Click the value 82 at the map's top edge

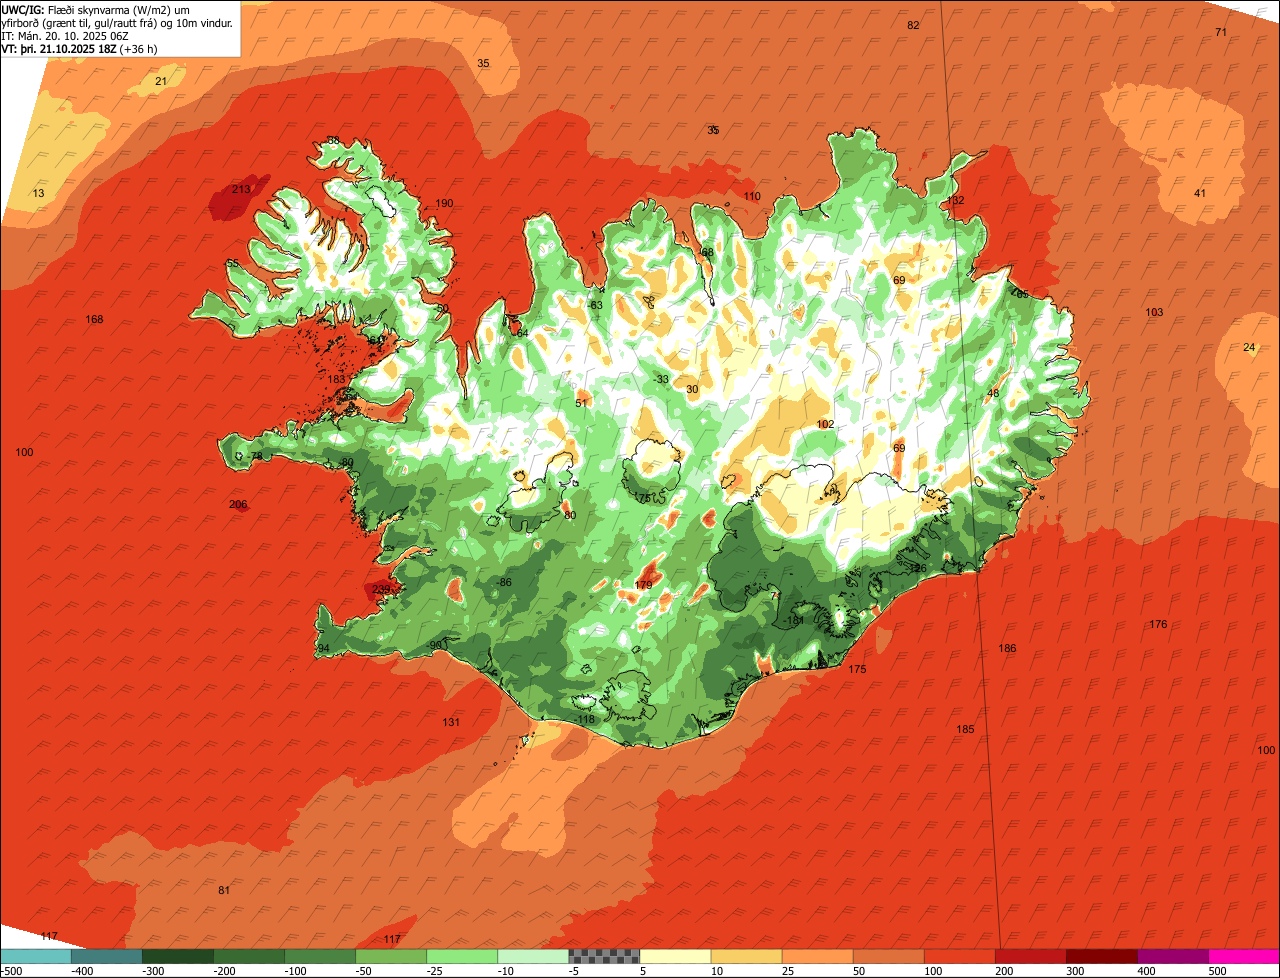[x=913, y=25]
